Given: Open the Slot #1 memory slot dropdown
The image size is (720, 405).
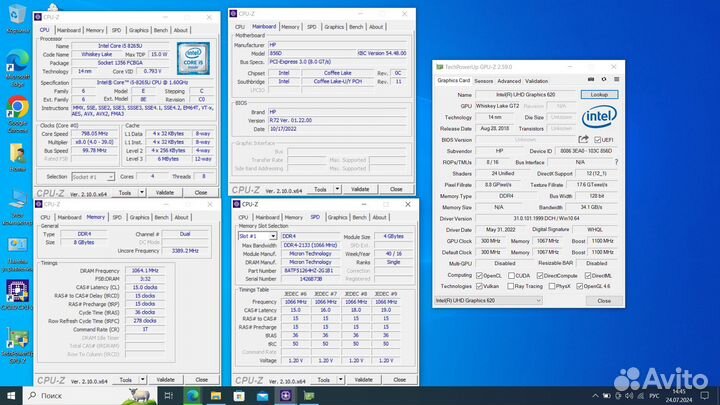Looking at the screenshot, I should click(257, 236).
